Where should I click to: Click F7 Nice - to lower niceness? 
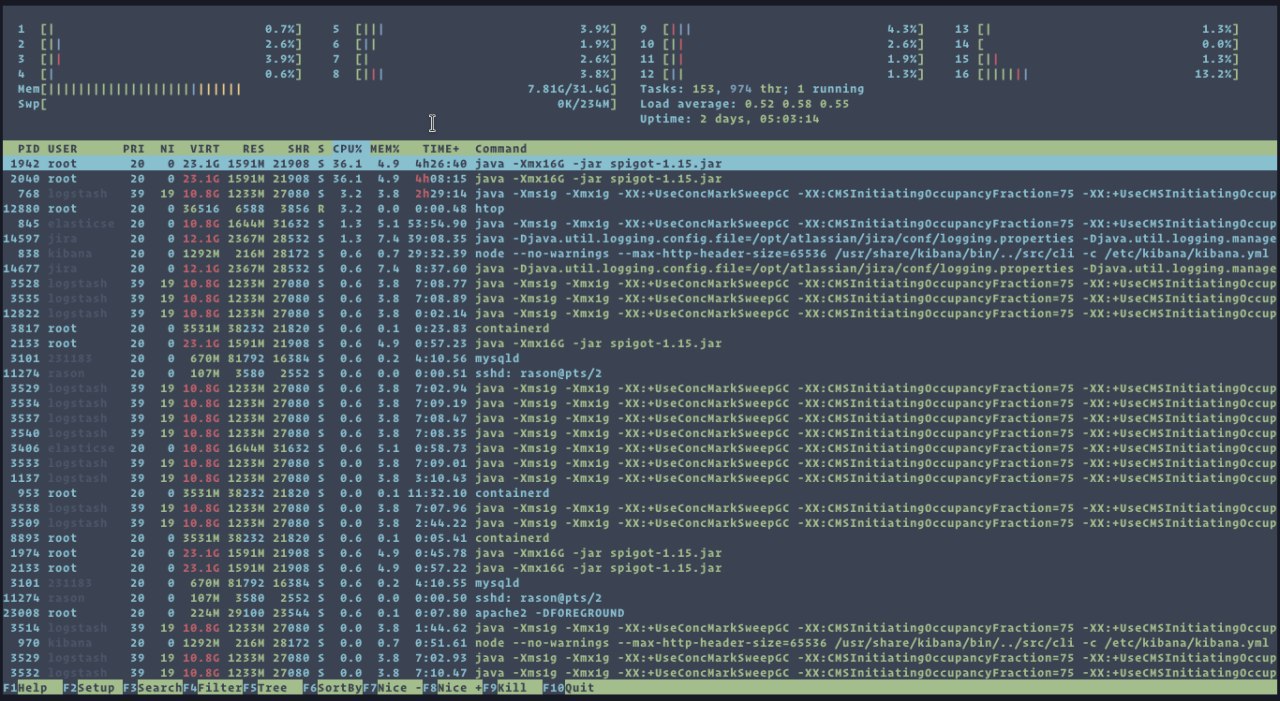[x=392, y=688]
